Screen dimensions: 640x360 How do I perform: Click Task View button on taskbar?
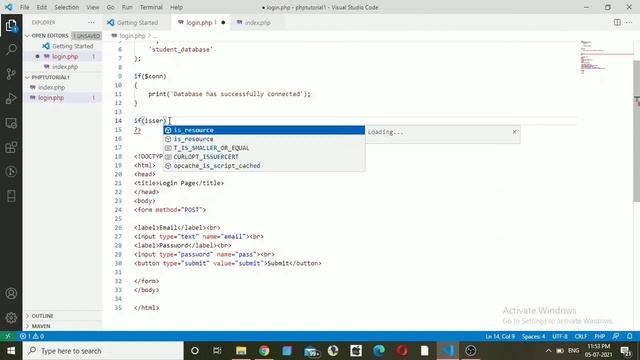[x=217, y=351]
